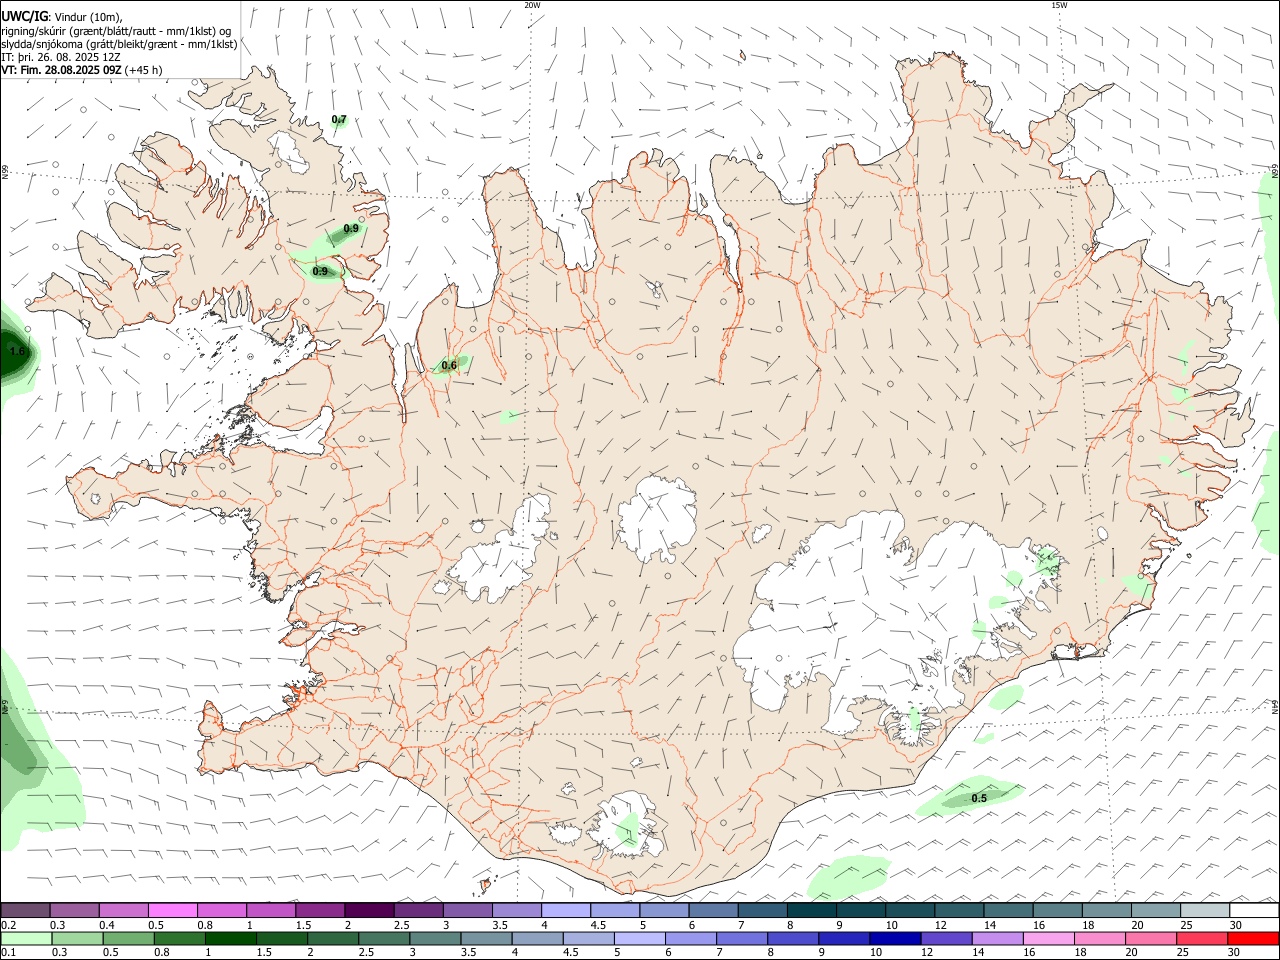
Task: Pick the upper legend swatch labeled 4.5
Action: [x=613, y=910]
